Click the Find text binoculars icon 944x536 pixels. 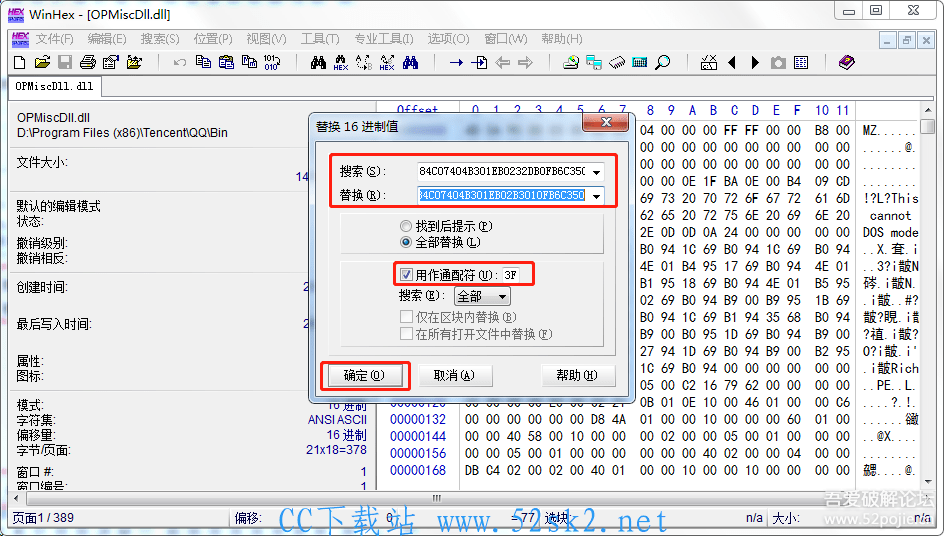point(318,63)
